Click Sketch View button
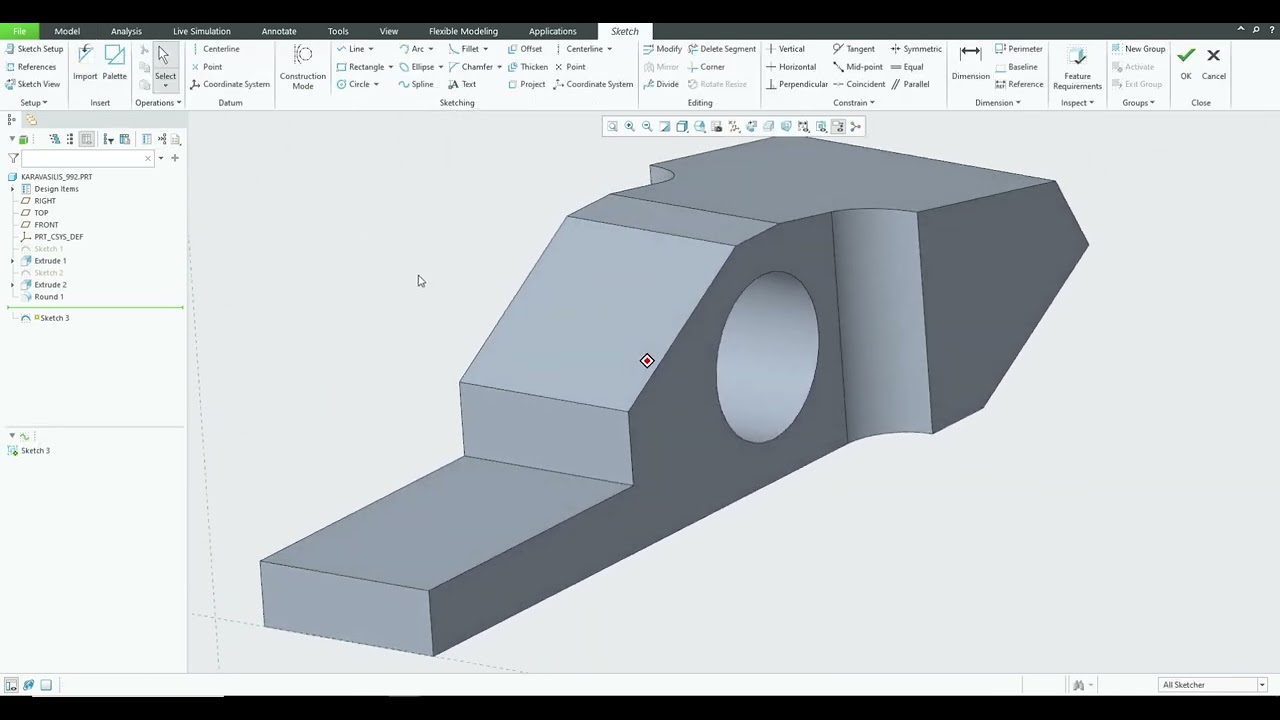1280x720 pixels. pos(32,84)
